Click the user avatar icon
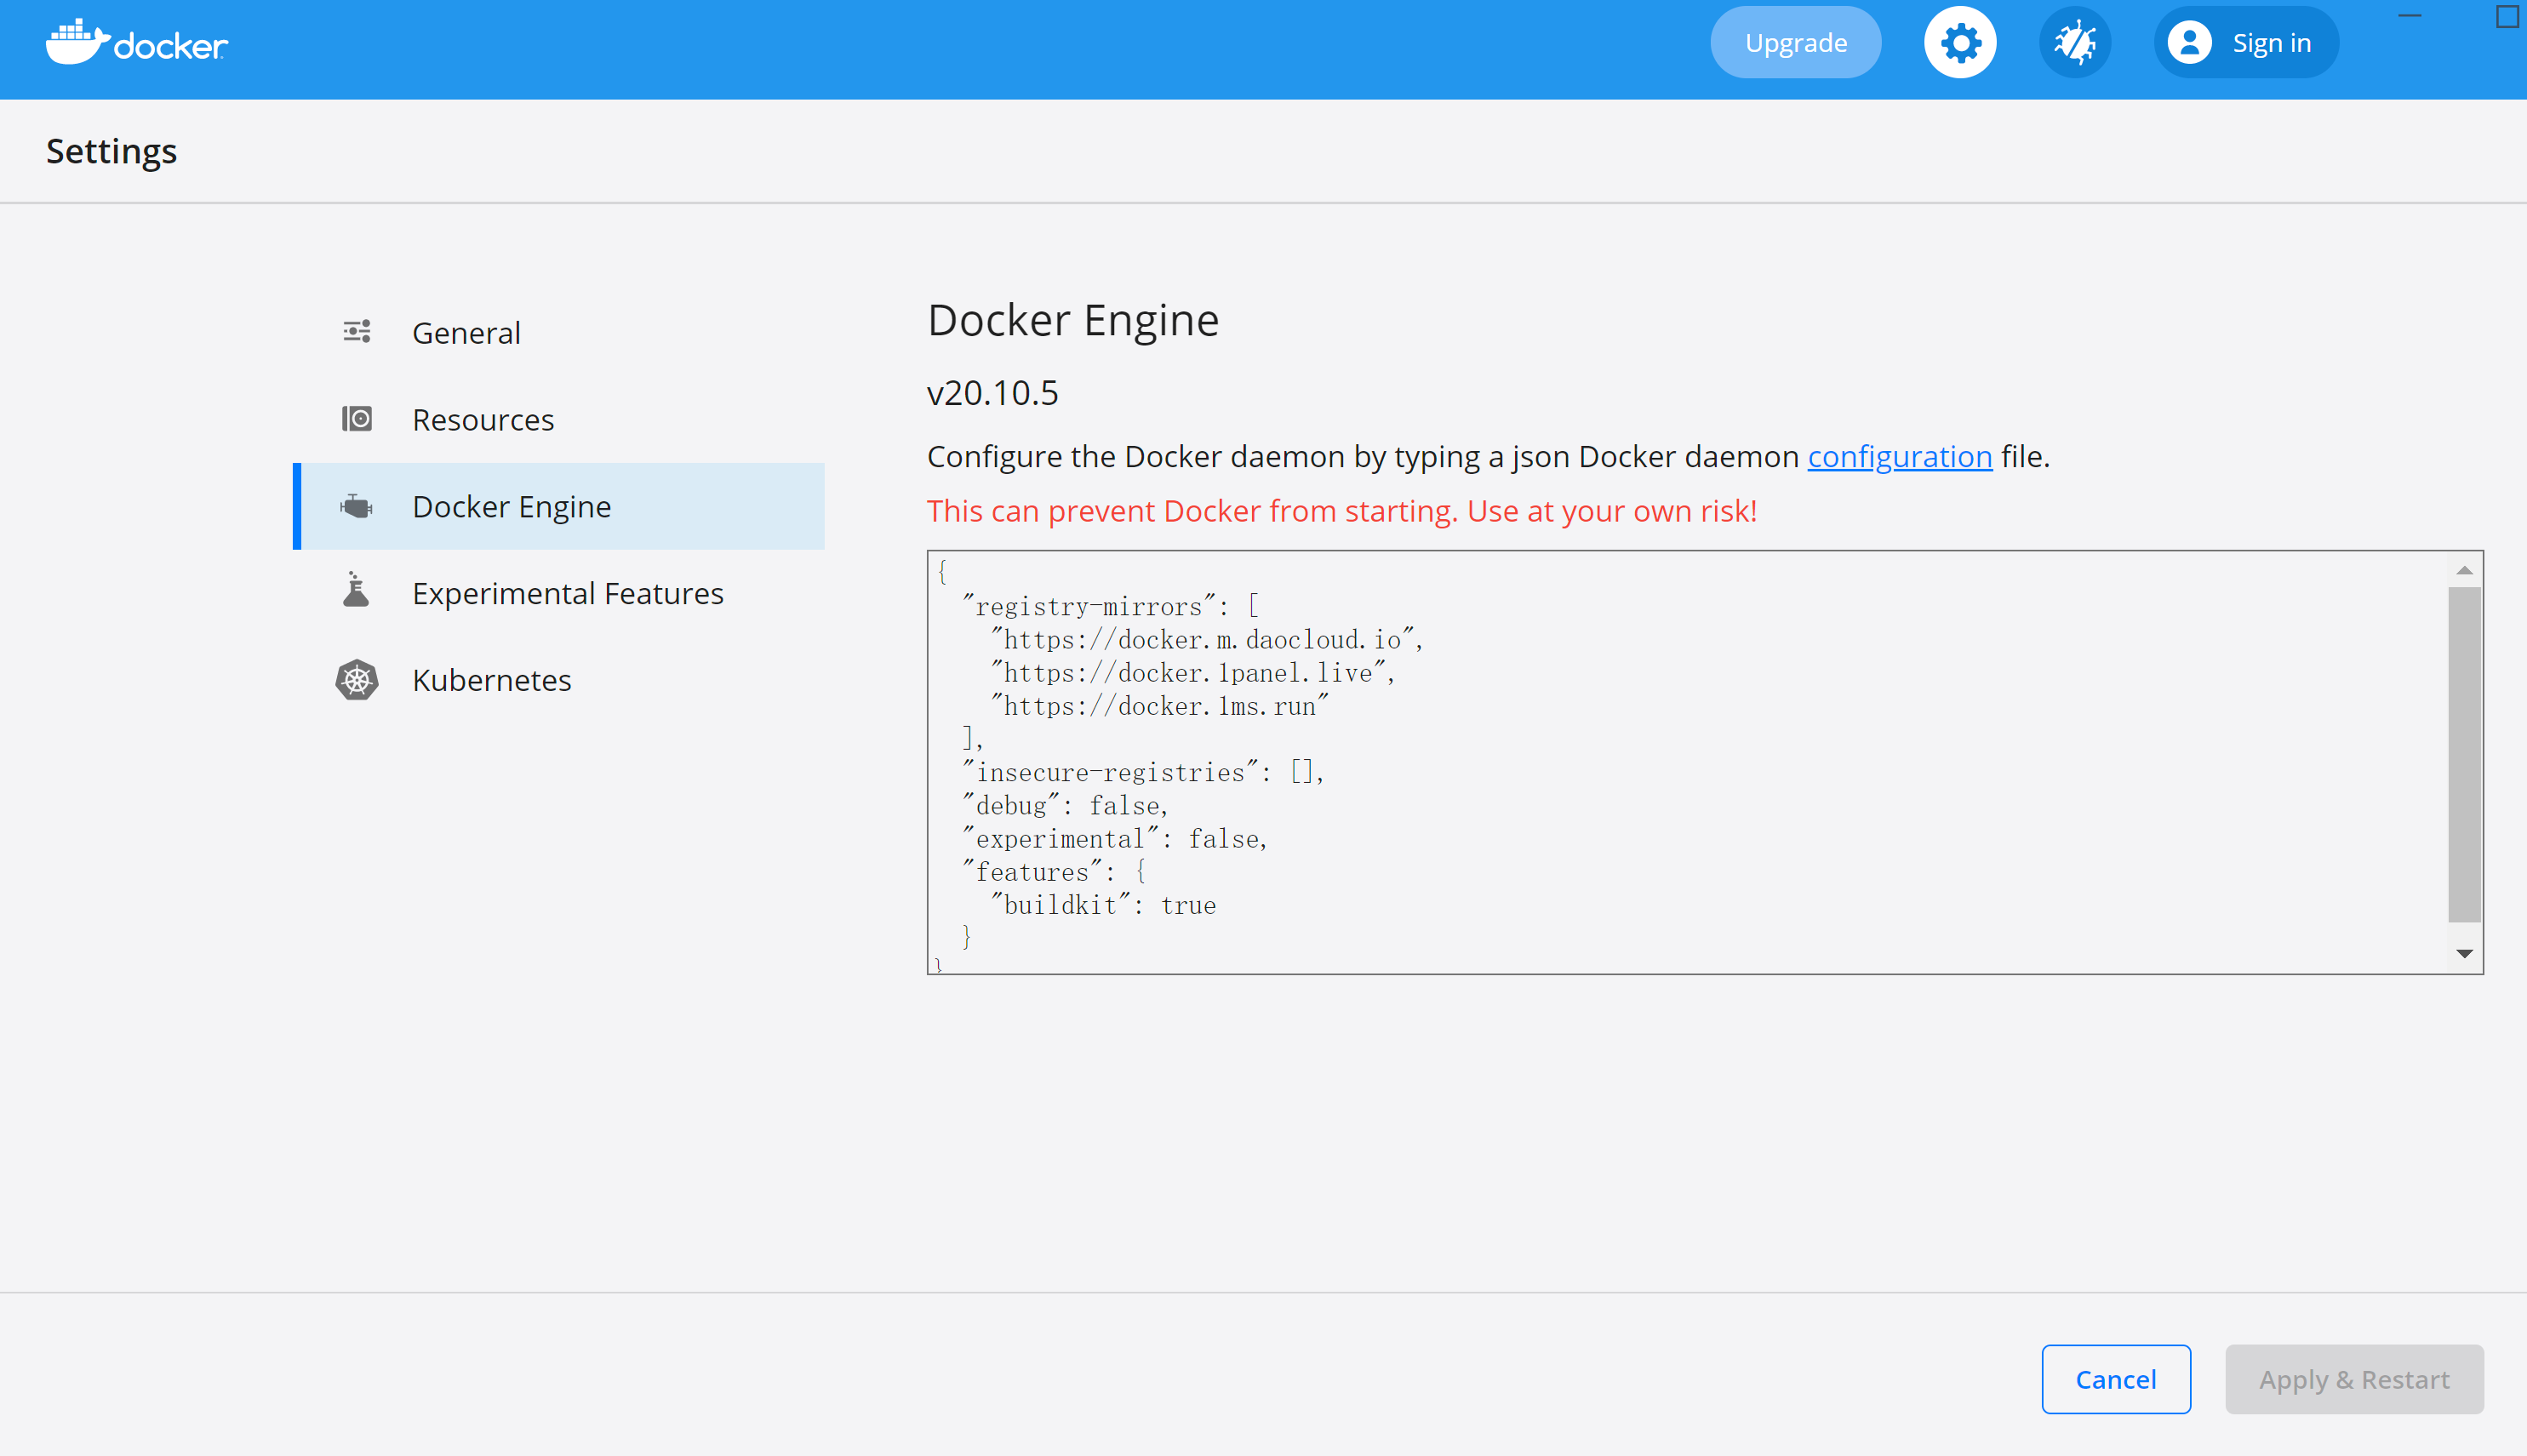Image resolution: width=2527 pixels, height=1456 pixels. 2189,43
